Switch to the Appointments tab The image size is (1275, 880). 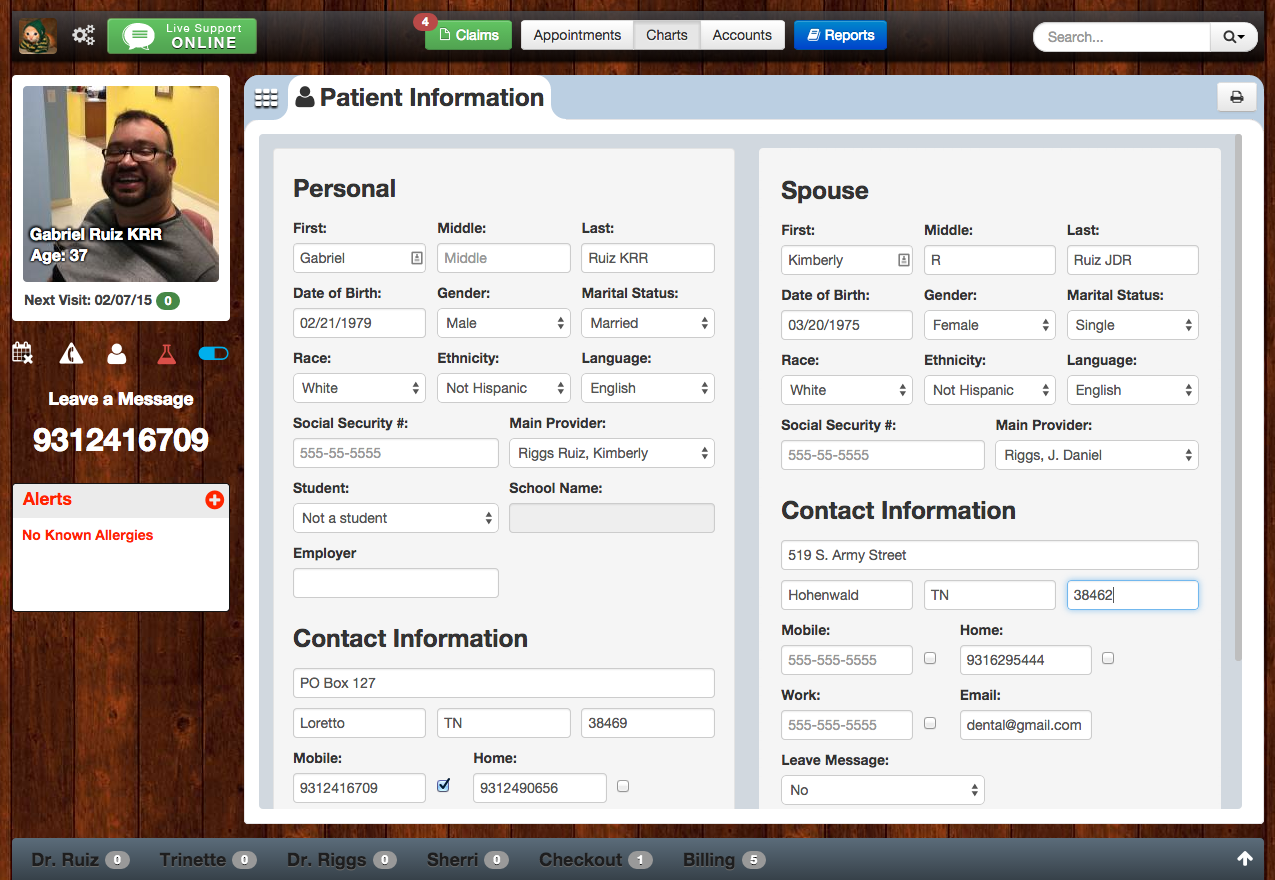click(577, 35)
